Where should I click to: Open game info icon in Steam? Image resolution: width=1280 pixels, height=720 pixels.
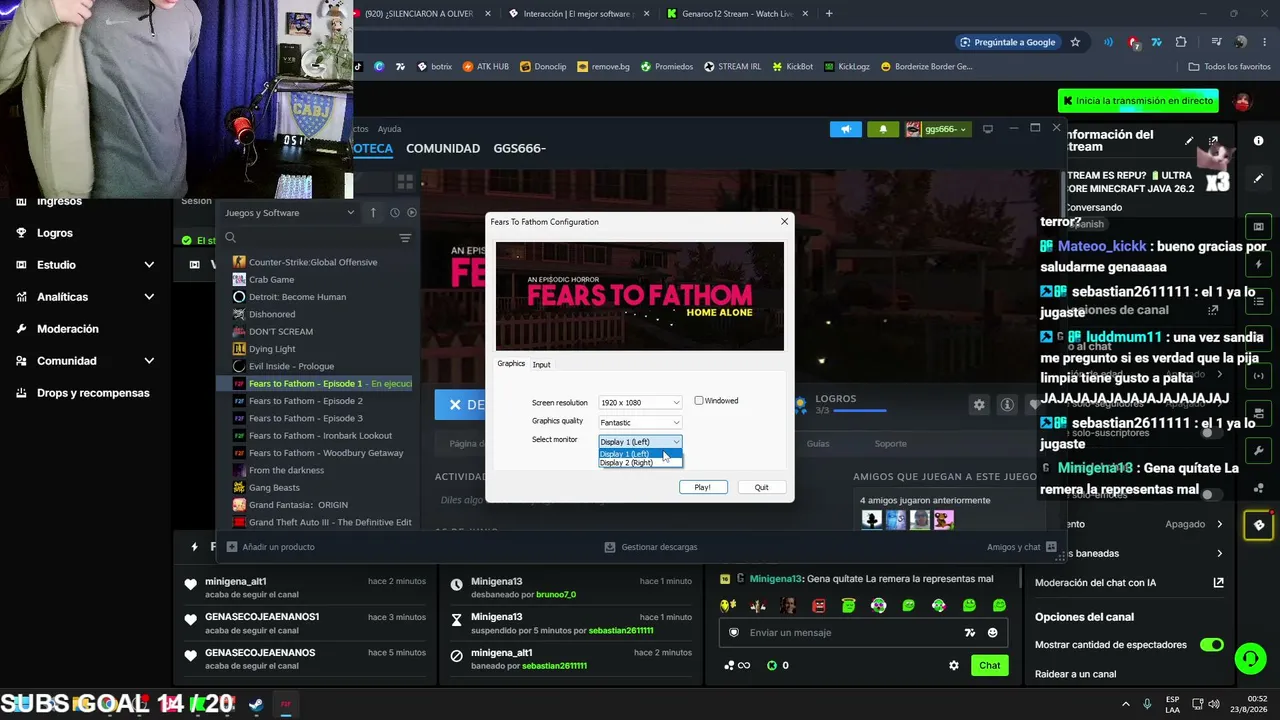(1007, 404)
